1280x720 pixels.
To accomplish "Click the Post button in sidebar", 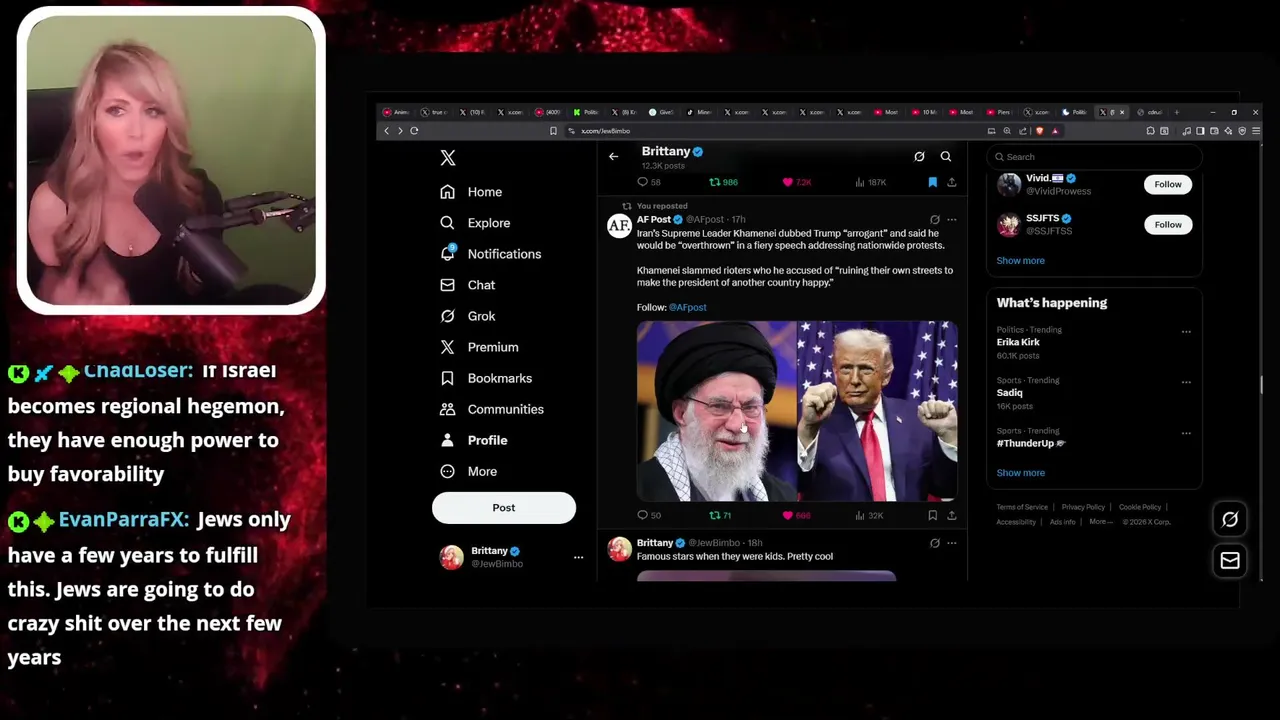I will (504, 508).
